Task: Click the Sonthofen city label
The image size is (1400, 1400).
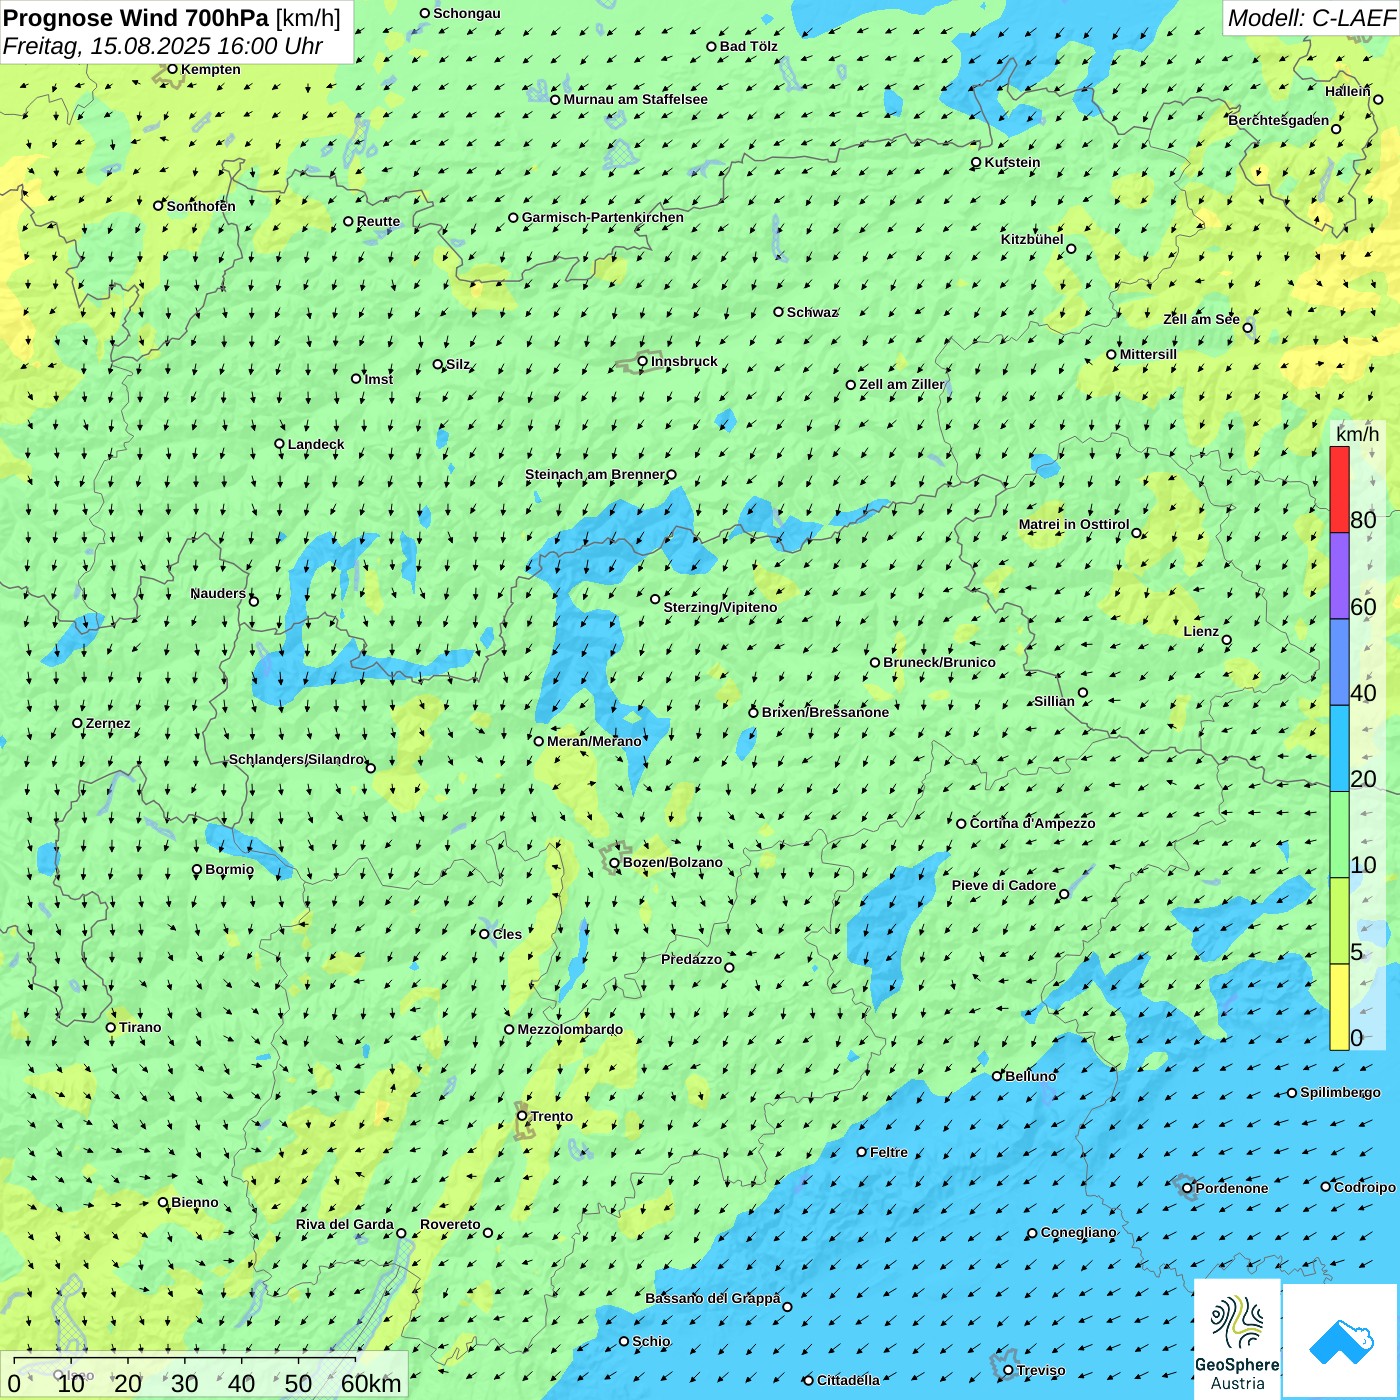Action: pyautogui.click(x=201, y=206)
